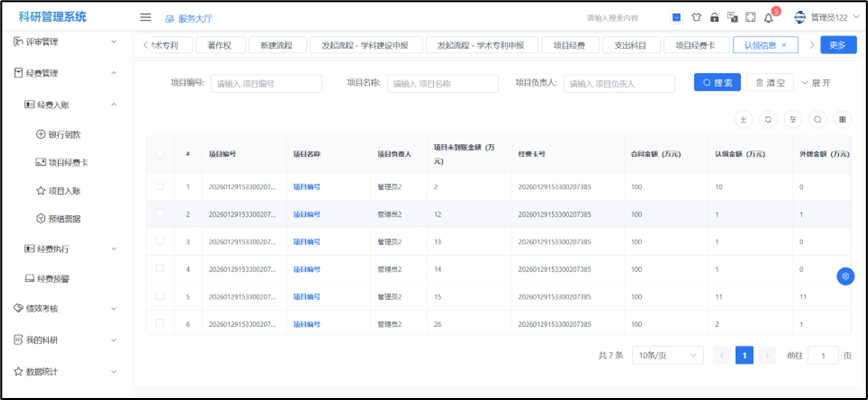Expand the search filters with 展开
868x400 pixels.
[815, 83]
